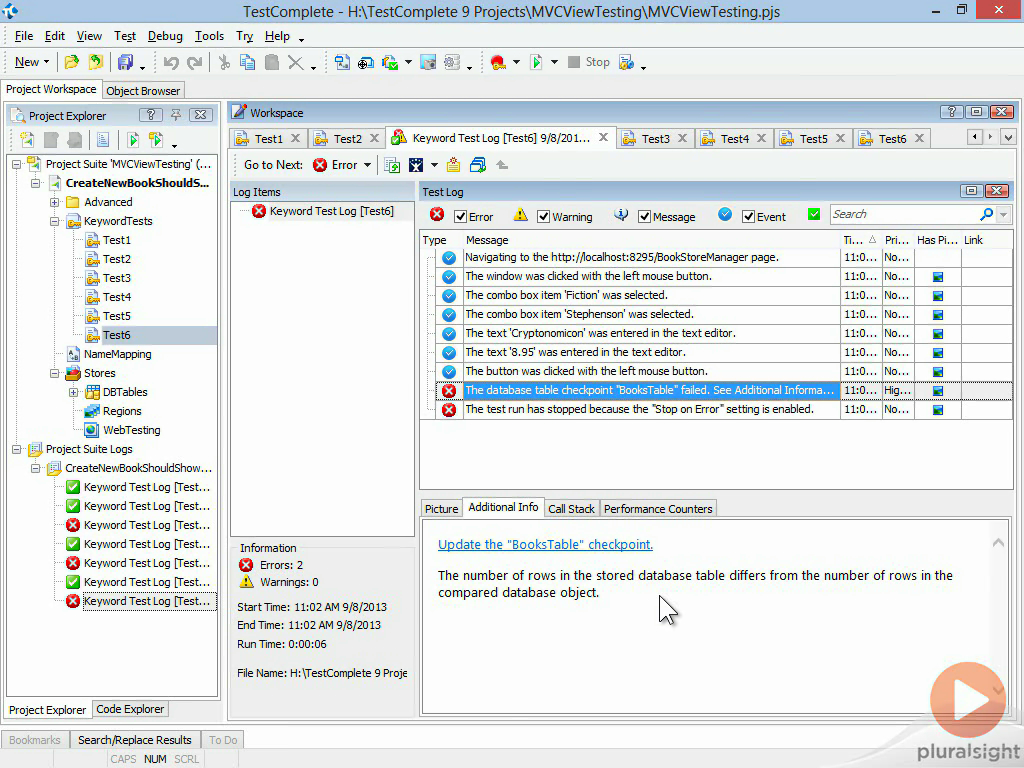Click picture icon for BooksTable checkpoint failed row
This screenshot has height=768, width=1024.
938,391
